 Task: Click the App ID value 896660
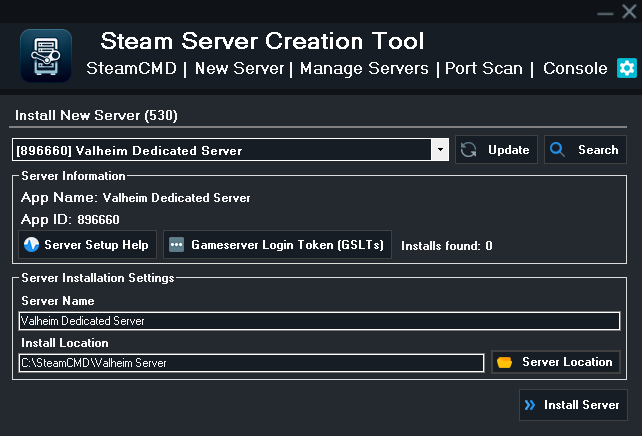click(98, 220)
